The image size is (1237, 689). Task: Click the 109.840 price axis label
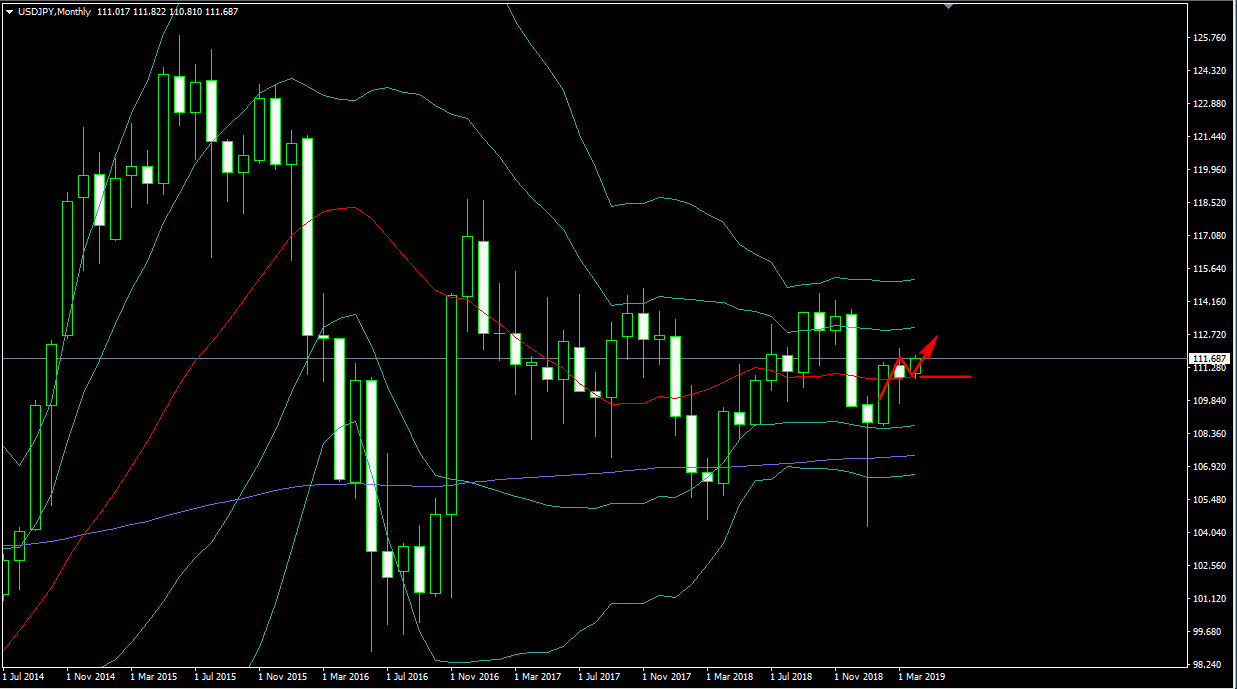tap(1209, 401)
